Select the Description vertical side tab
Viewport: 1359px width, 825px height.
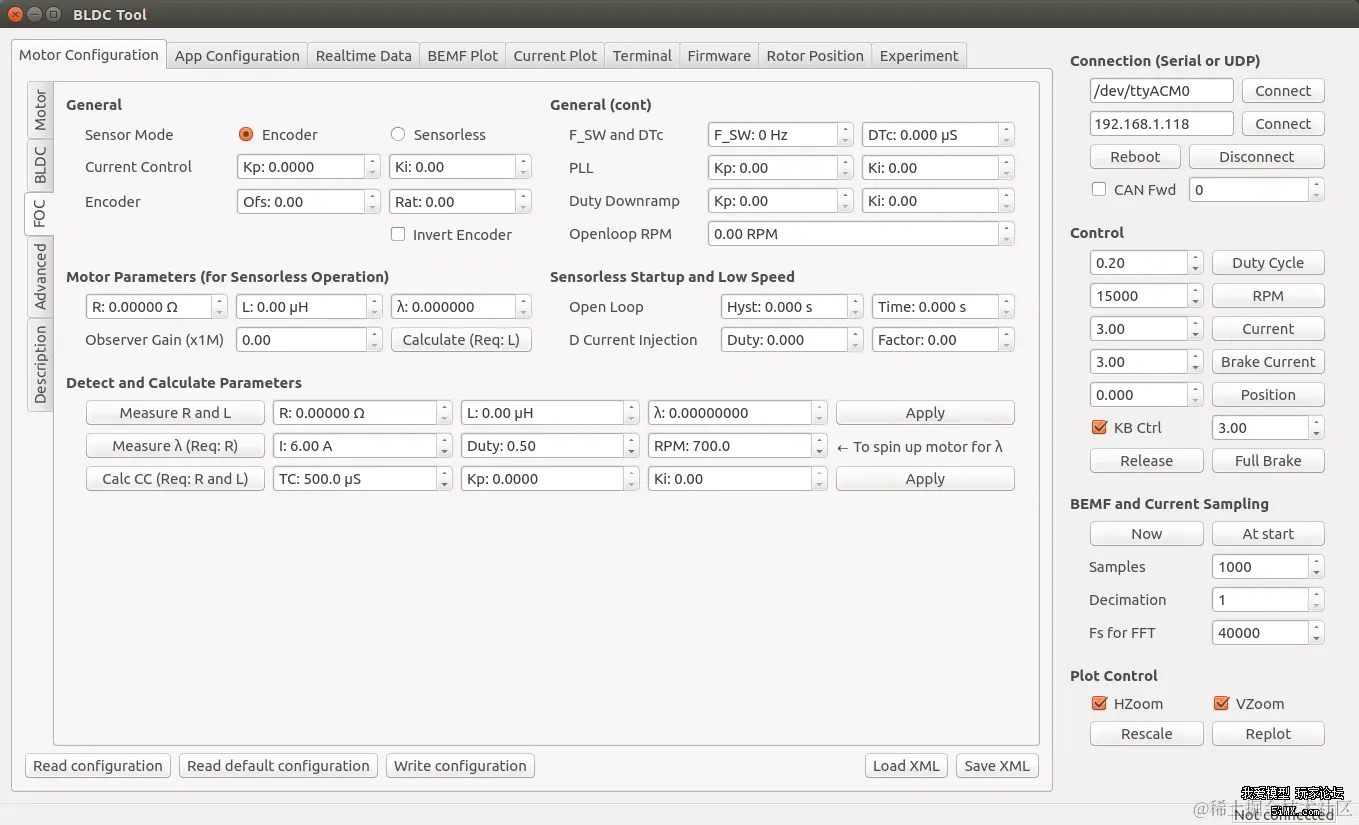tap(40, 364)
